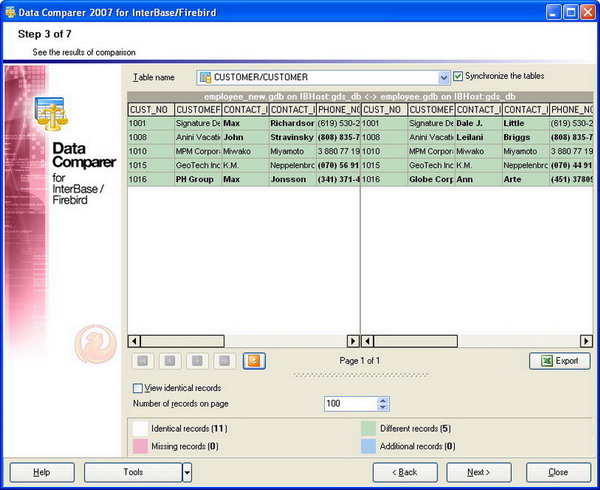Click the Additional records blue color swatch
Viewport: 600px width, 490px height.
[368, 446]
